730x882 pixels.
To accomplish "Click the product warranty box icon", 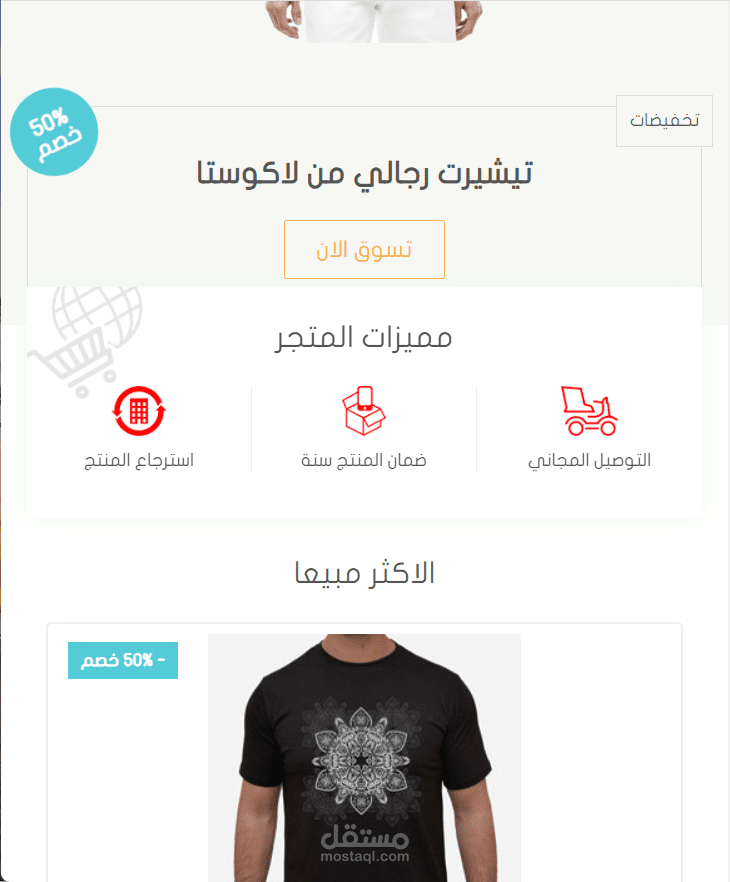I will 364,411.
